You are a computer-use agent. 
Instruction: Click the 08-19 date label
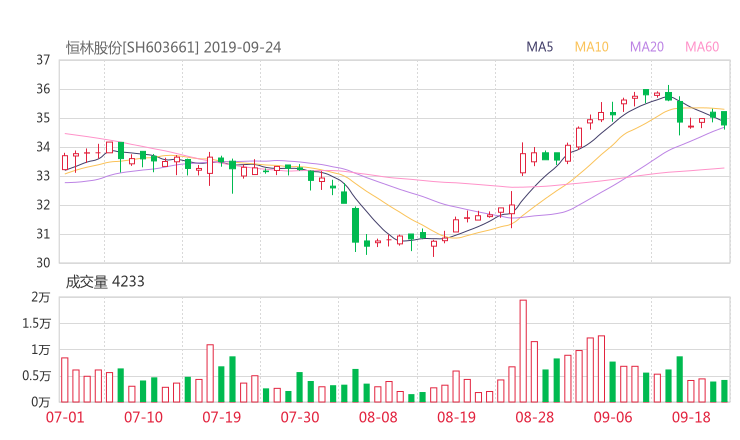[x=456, y=417]
